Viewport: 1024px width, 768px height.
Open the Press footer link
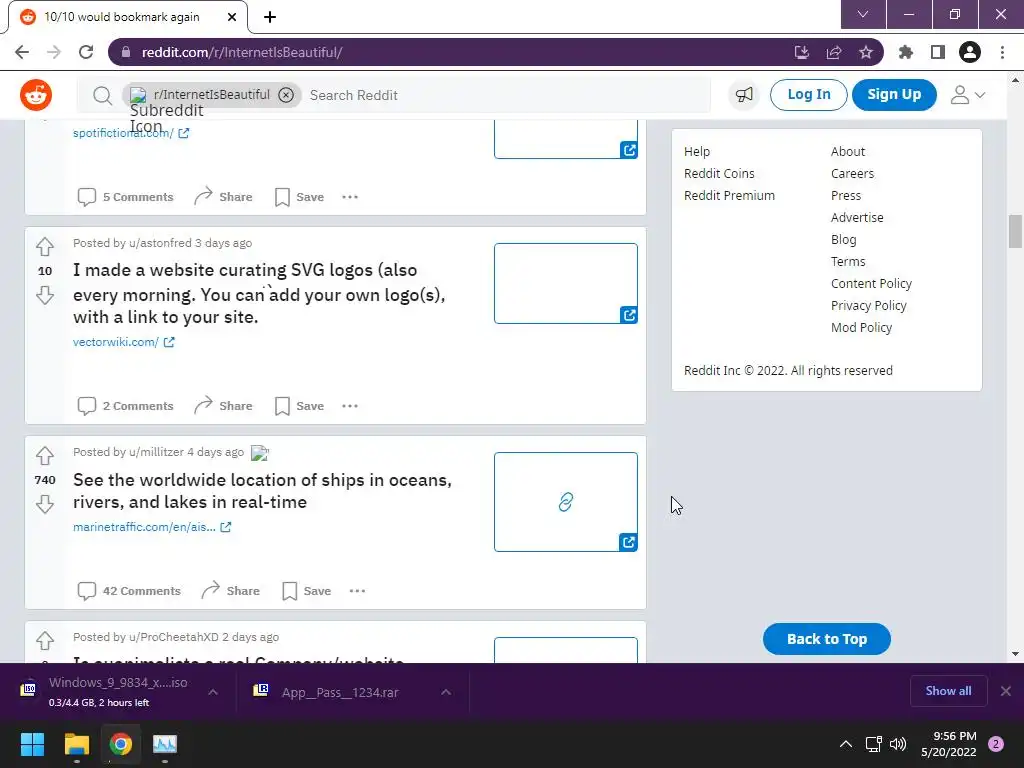(x=846, y=196)
